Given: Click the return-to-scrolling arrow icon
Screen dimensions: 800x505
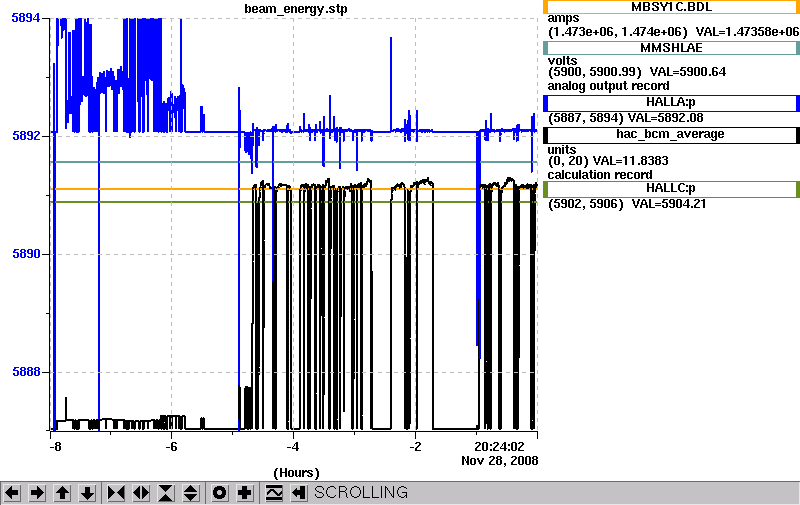Looking at the screenshot, I should 298,493.
